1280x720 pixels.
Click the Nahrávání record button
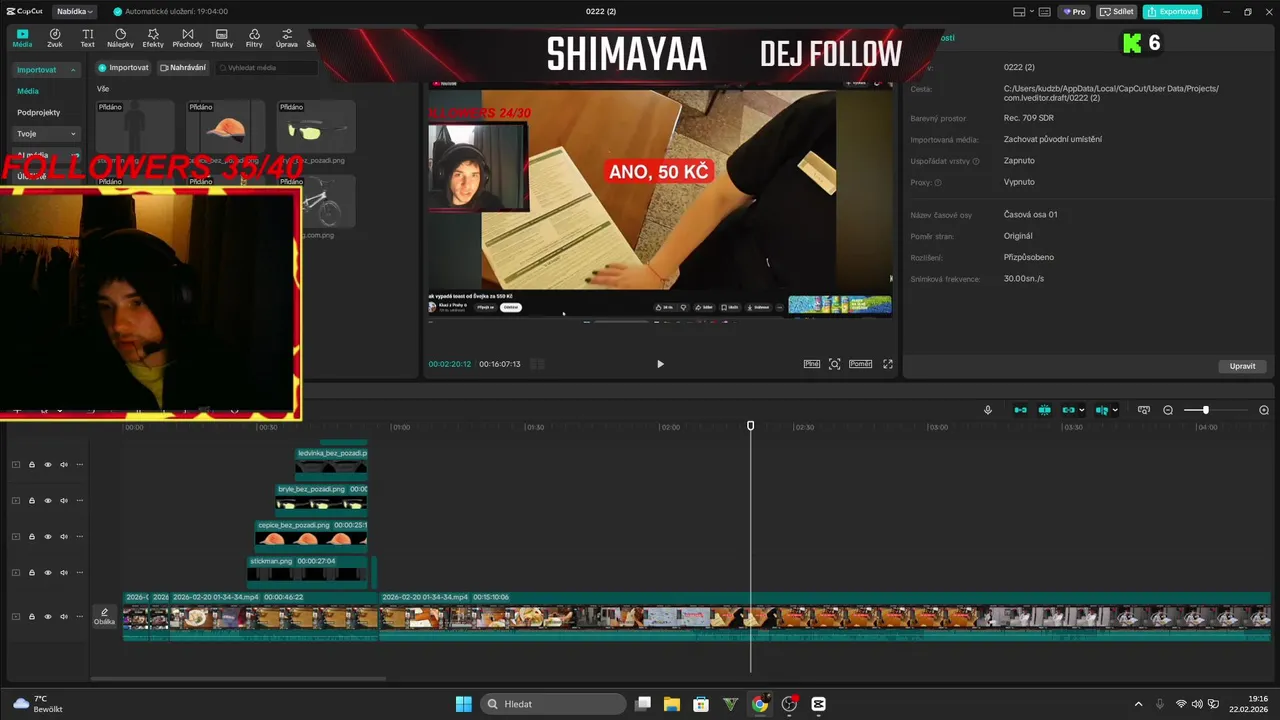coord(183,68)
